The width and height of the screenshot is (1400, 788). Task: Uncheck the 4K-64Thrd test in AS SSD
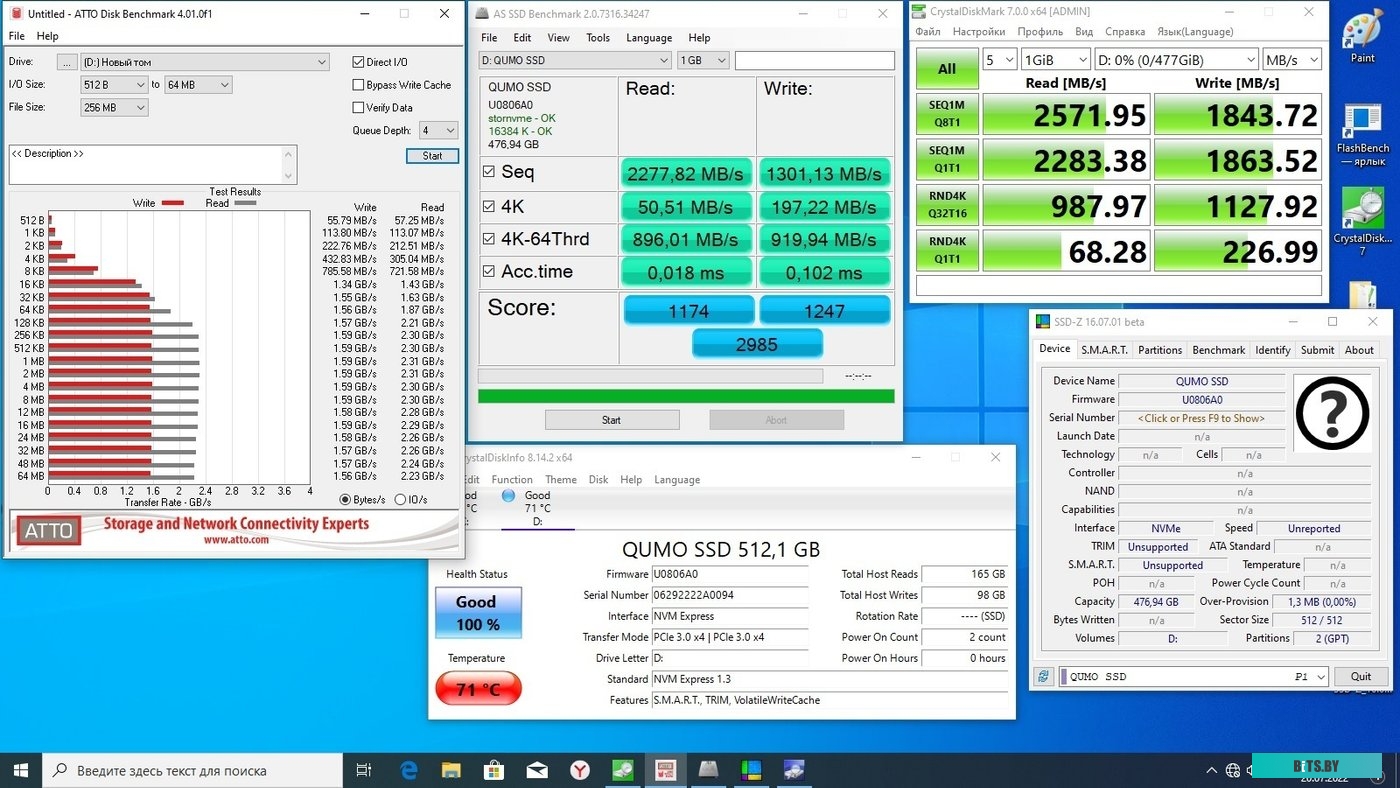pos(489,239)
